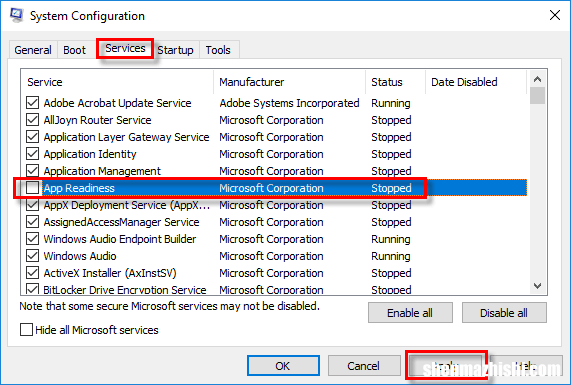Click Running status of Windows Audio
Image resolution: width=571 pixels, height=385 pixels.
(391, 256)
